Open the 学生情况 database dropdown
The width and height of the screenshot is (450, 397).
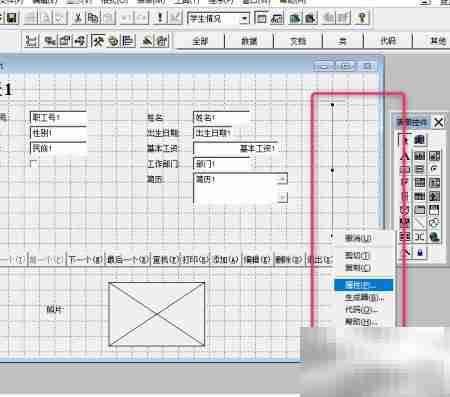(x=244, y=18)
